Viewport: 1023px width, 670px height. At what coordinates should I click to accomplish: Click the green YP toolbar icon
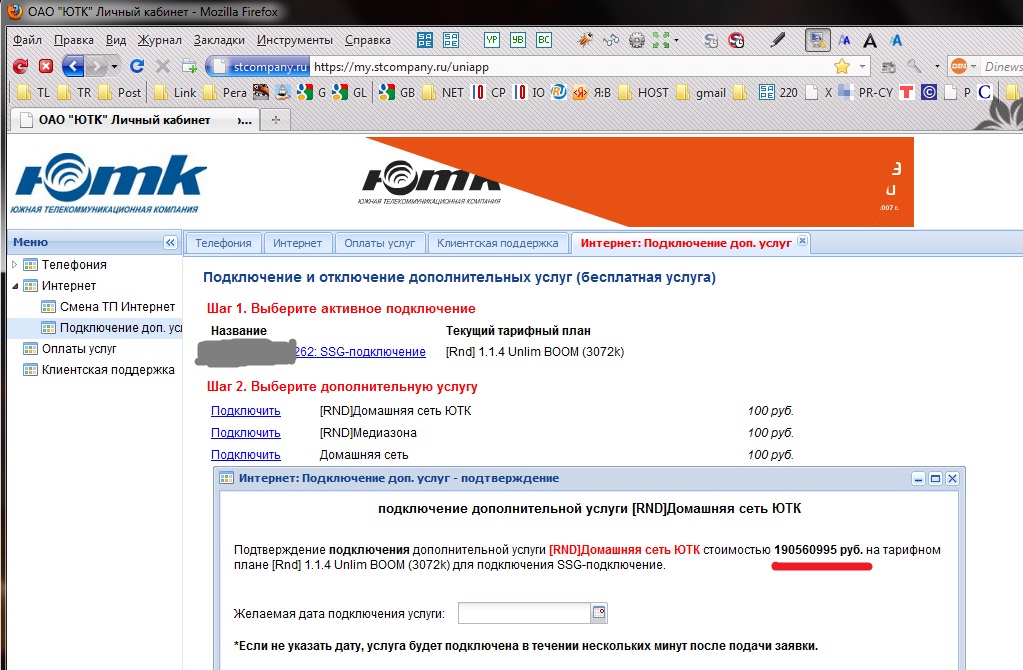tap(492, 40)
